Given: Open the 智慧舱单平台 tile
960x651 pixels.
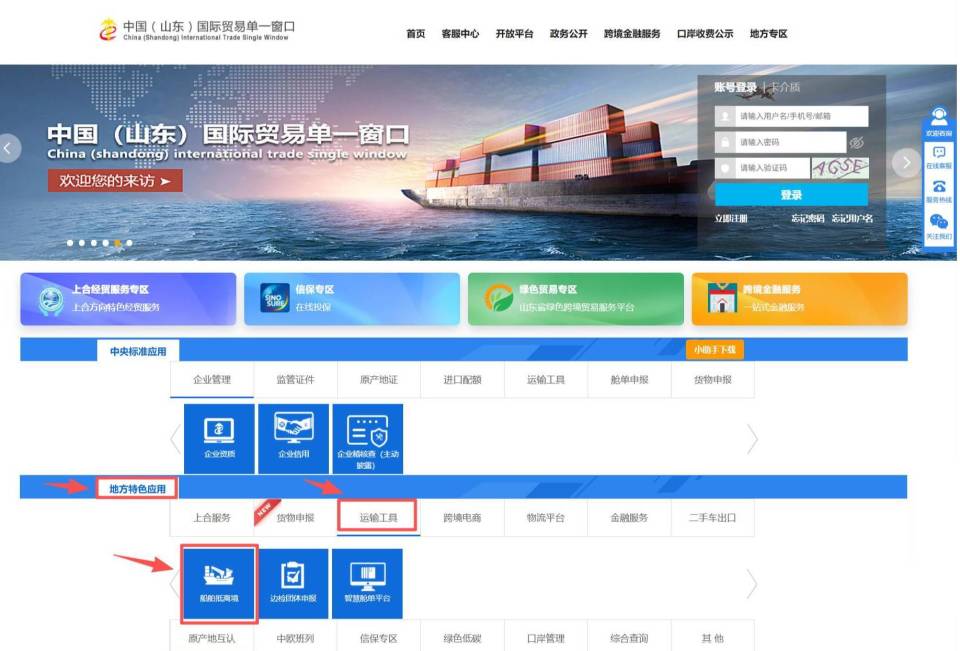Looking at the screenshot, I should click(367, 584).
